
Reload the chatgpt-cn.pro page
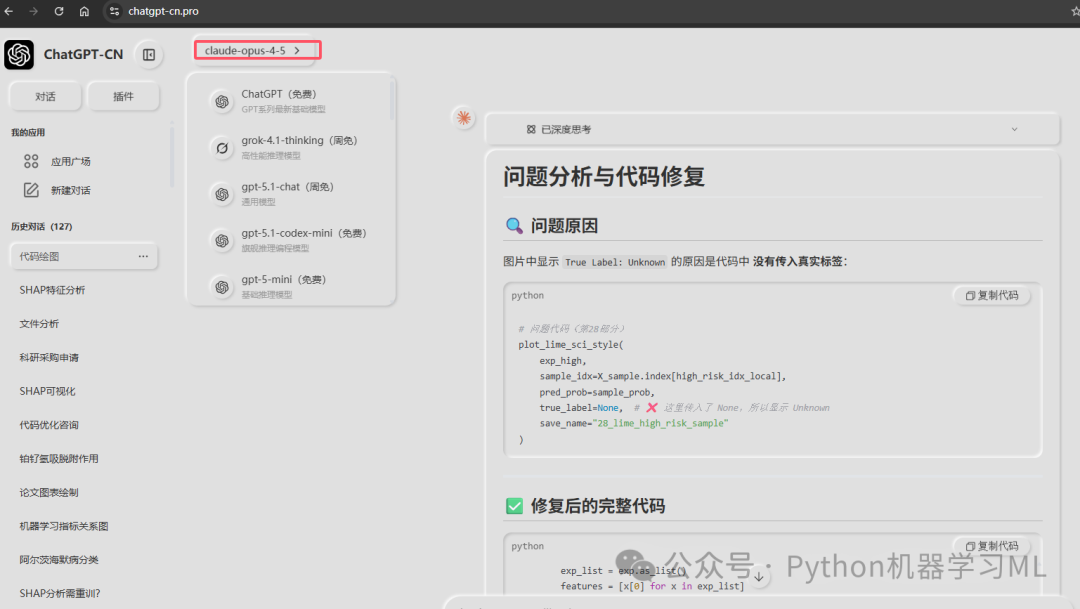click(59, 11)
